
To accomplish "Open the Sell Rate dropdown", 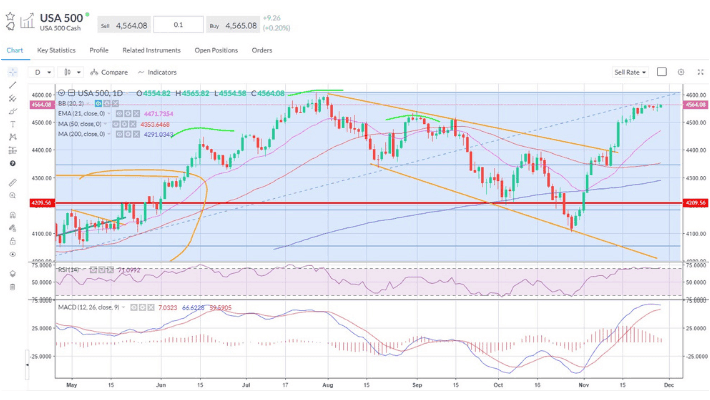I will (x=630, y=72).
